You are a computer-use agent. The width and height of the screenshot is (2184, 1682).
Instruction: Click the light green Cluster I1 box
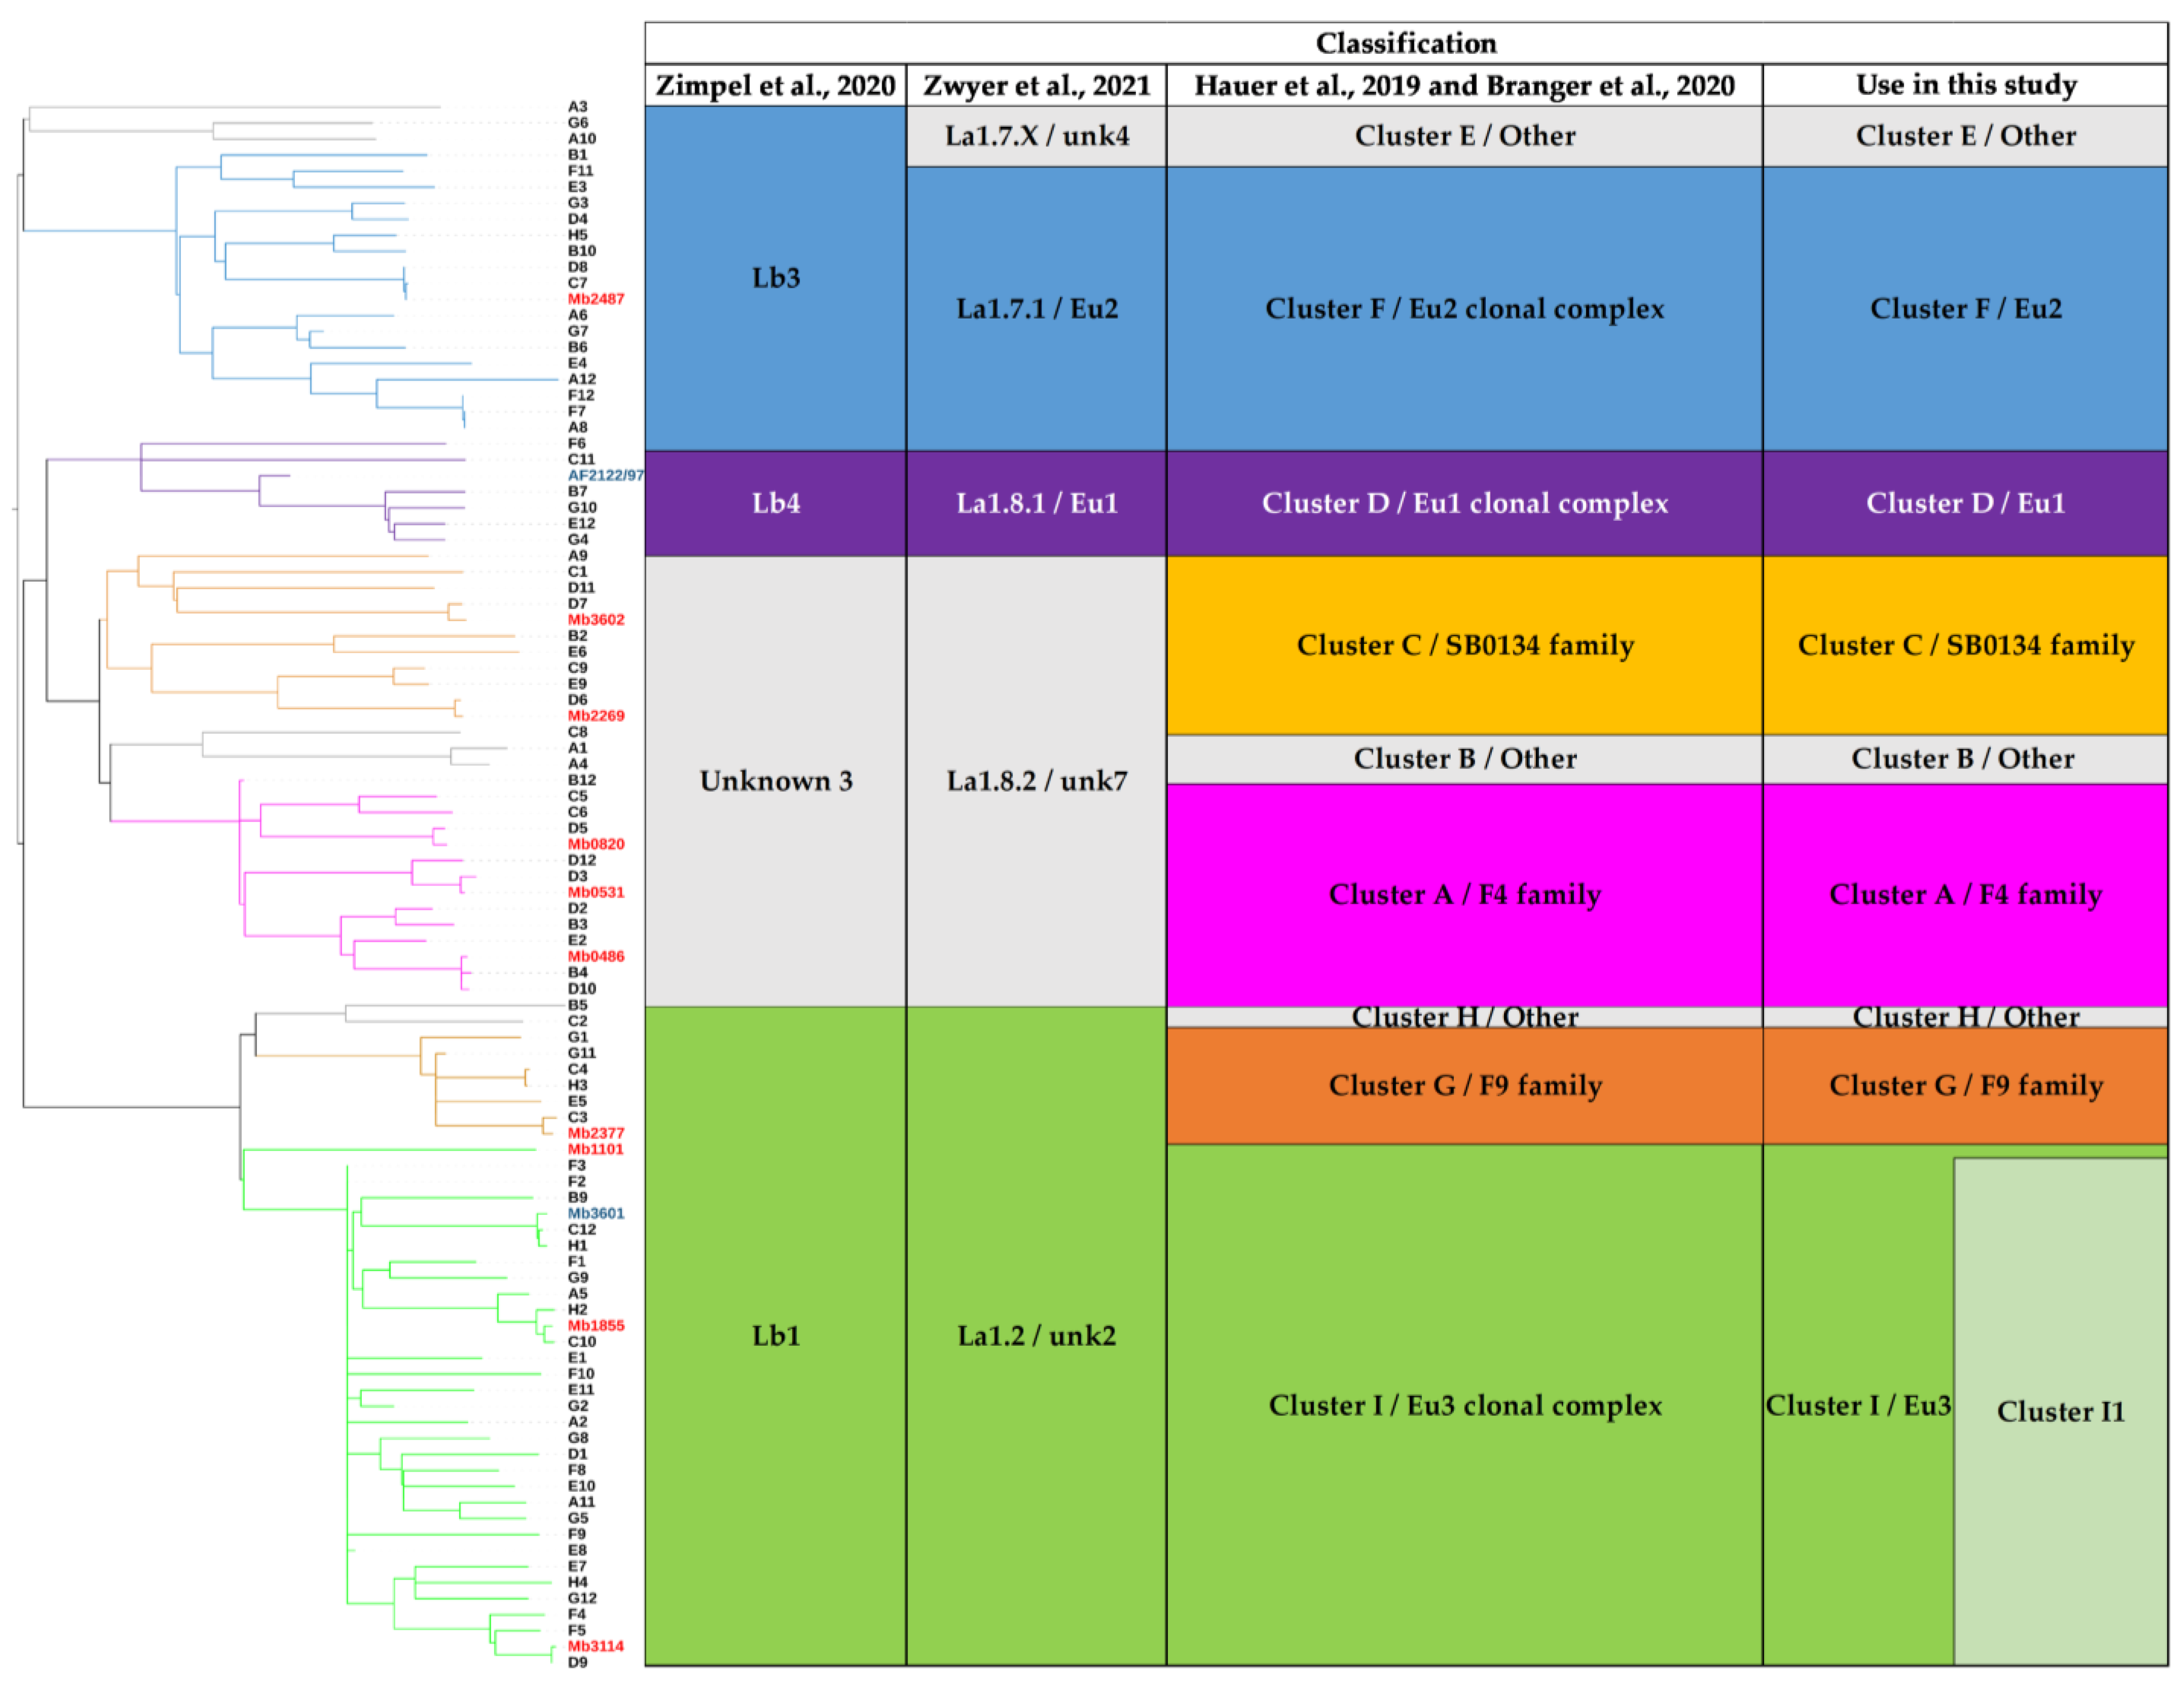[2060, 1411]
